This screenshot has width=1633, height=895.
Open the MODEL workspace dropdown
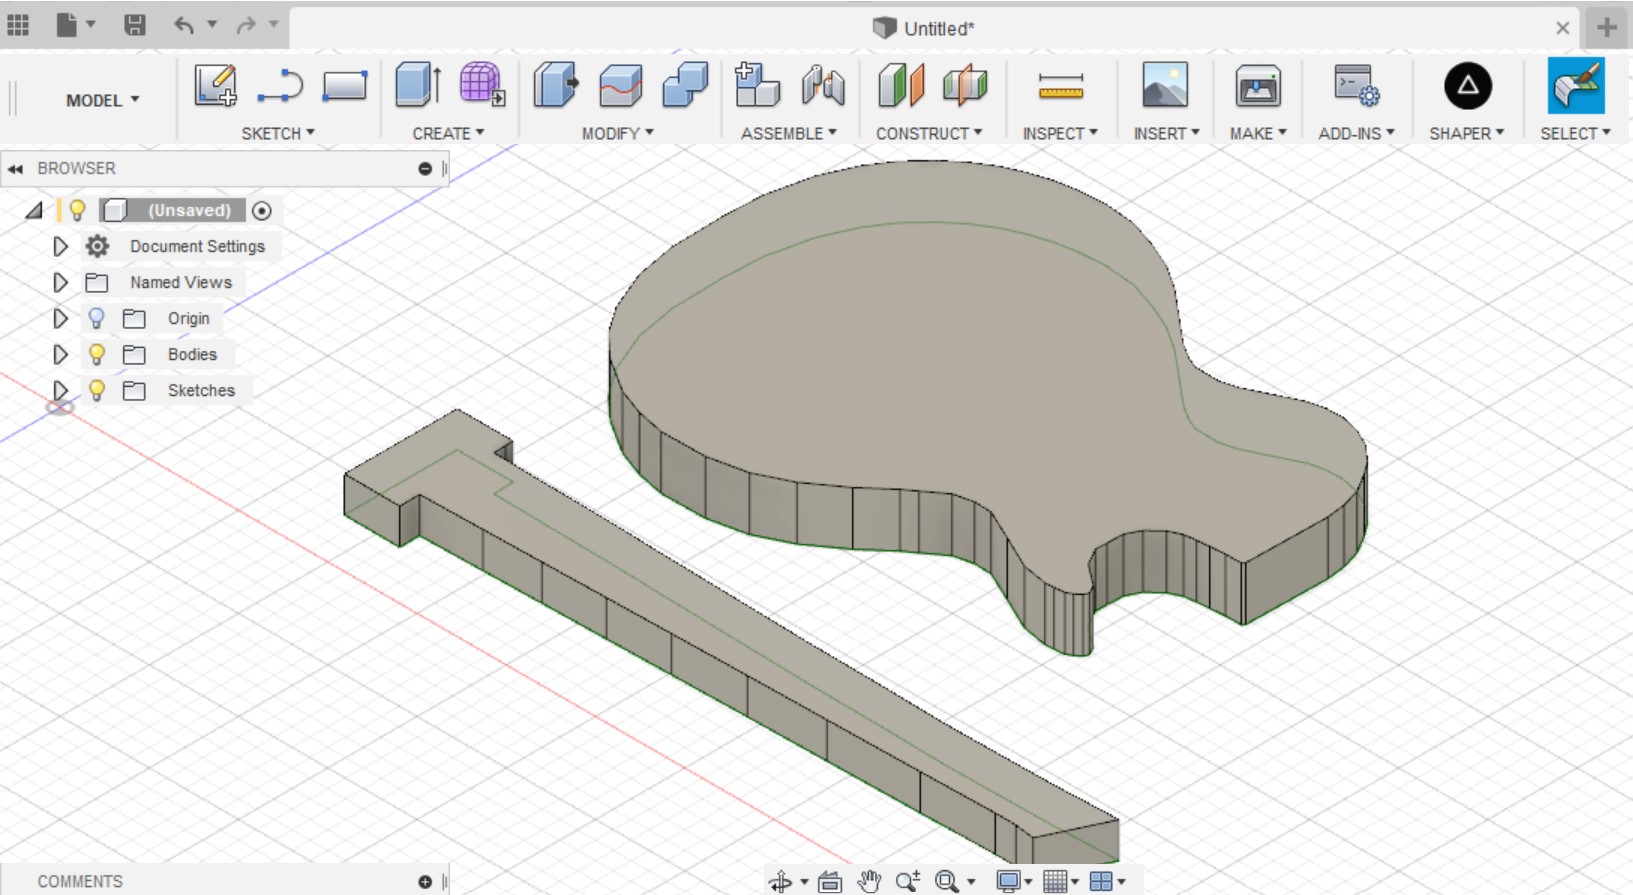click(102, 100)
